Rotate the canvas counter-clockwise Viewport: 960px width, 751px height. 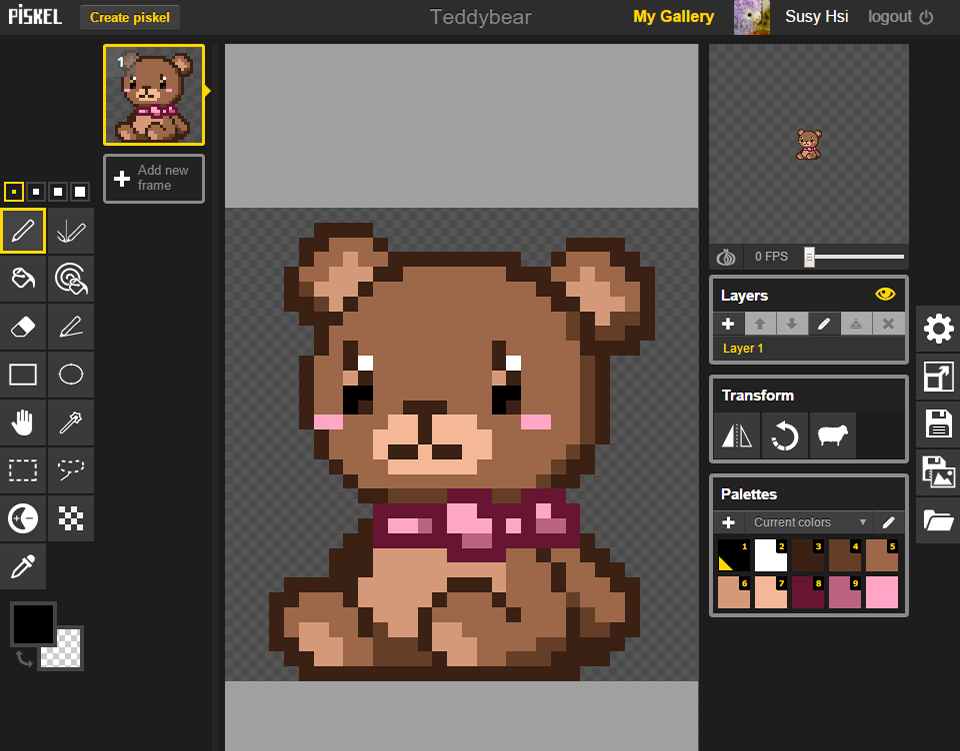tap(785, 436)
